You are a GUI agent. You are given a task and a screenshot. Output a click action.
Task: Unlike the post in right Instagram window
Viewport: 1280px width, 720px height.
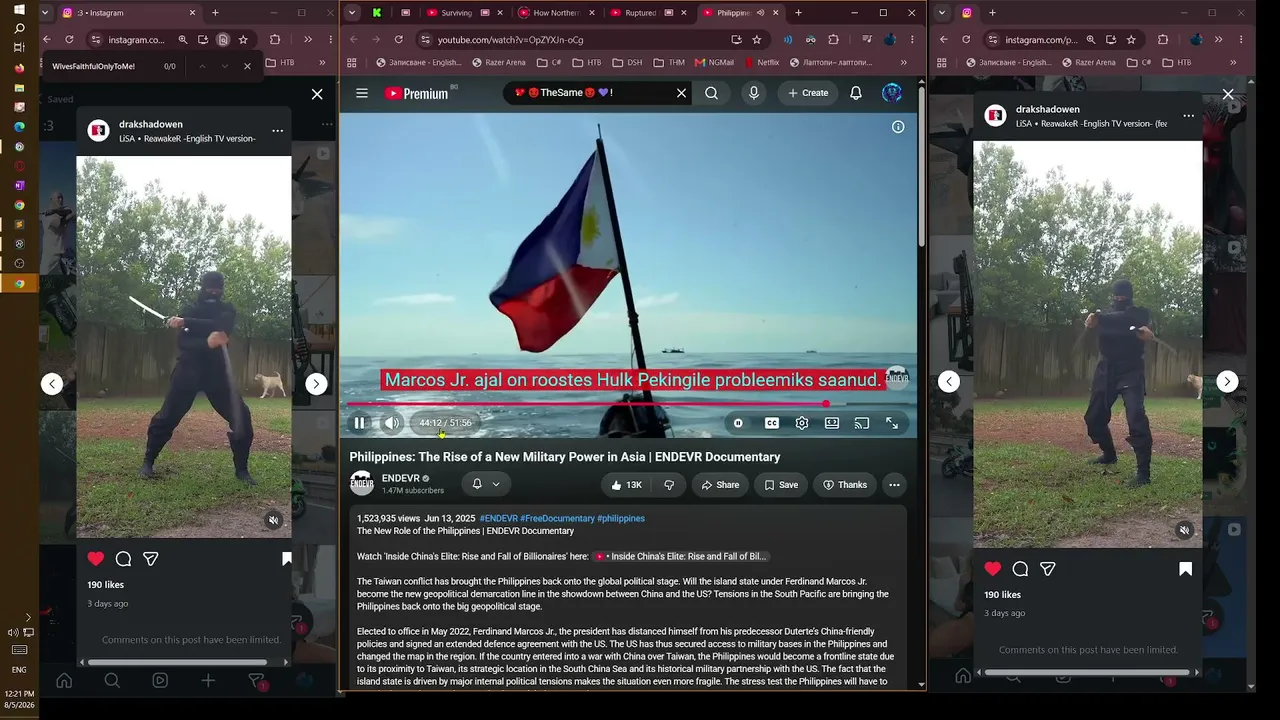tap(993, 569)
